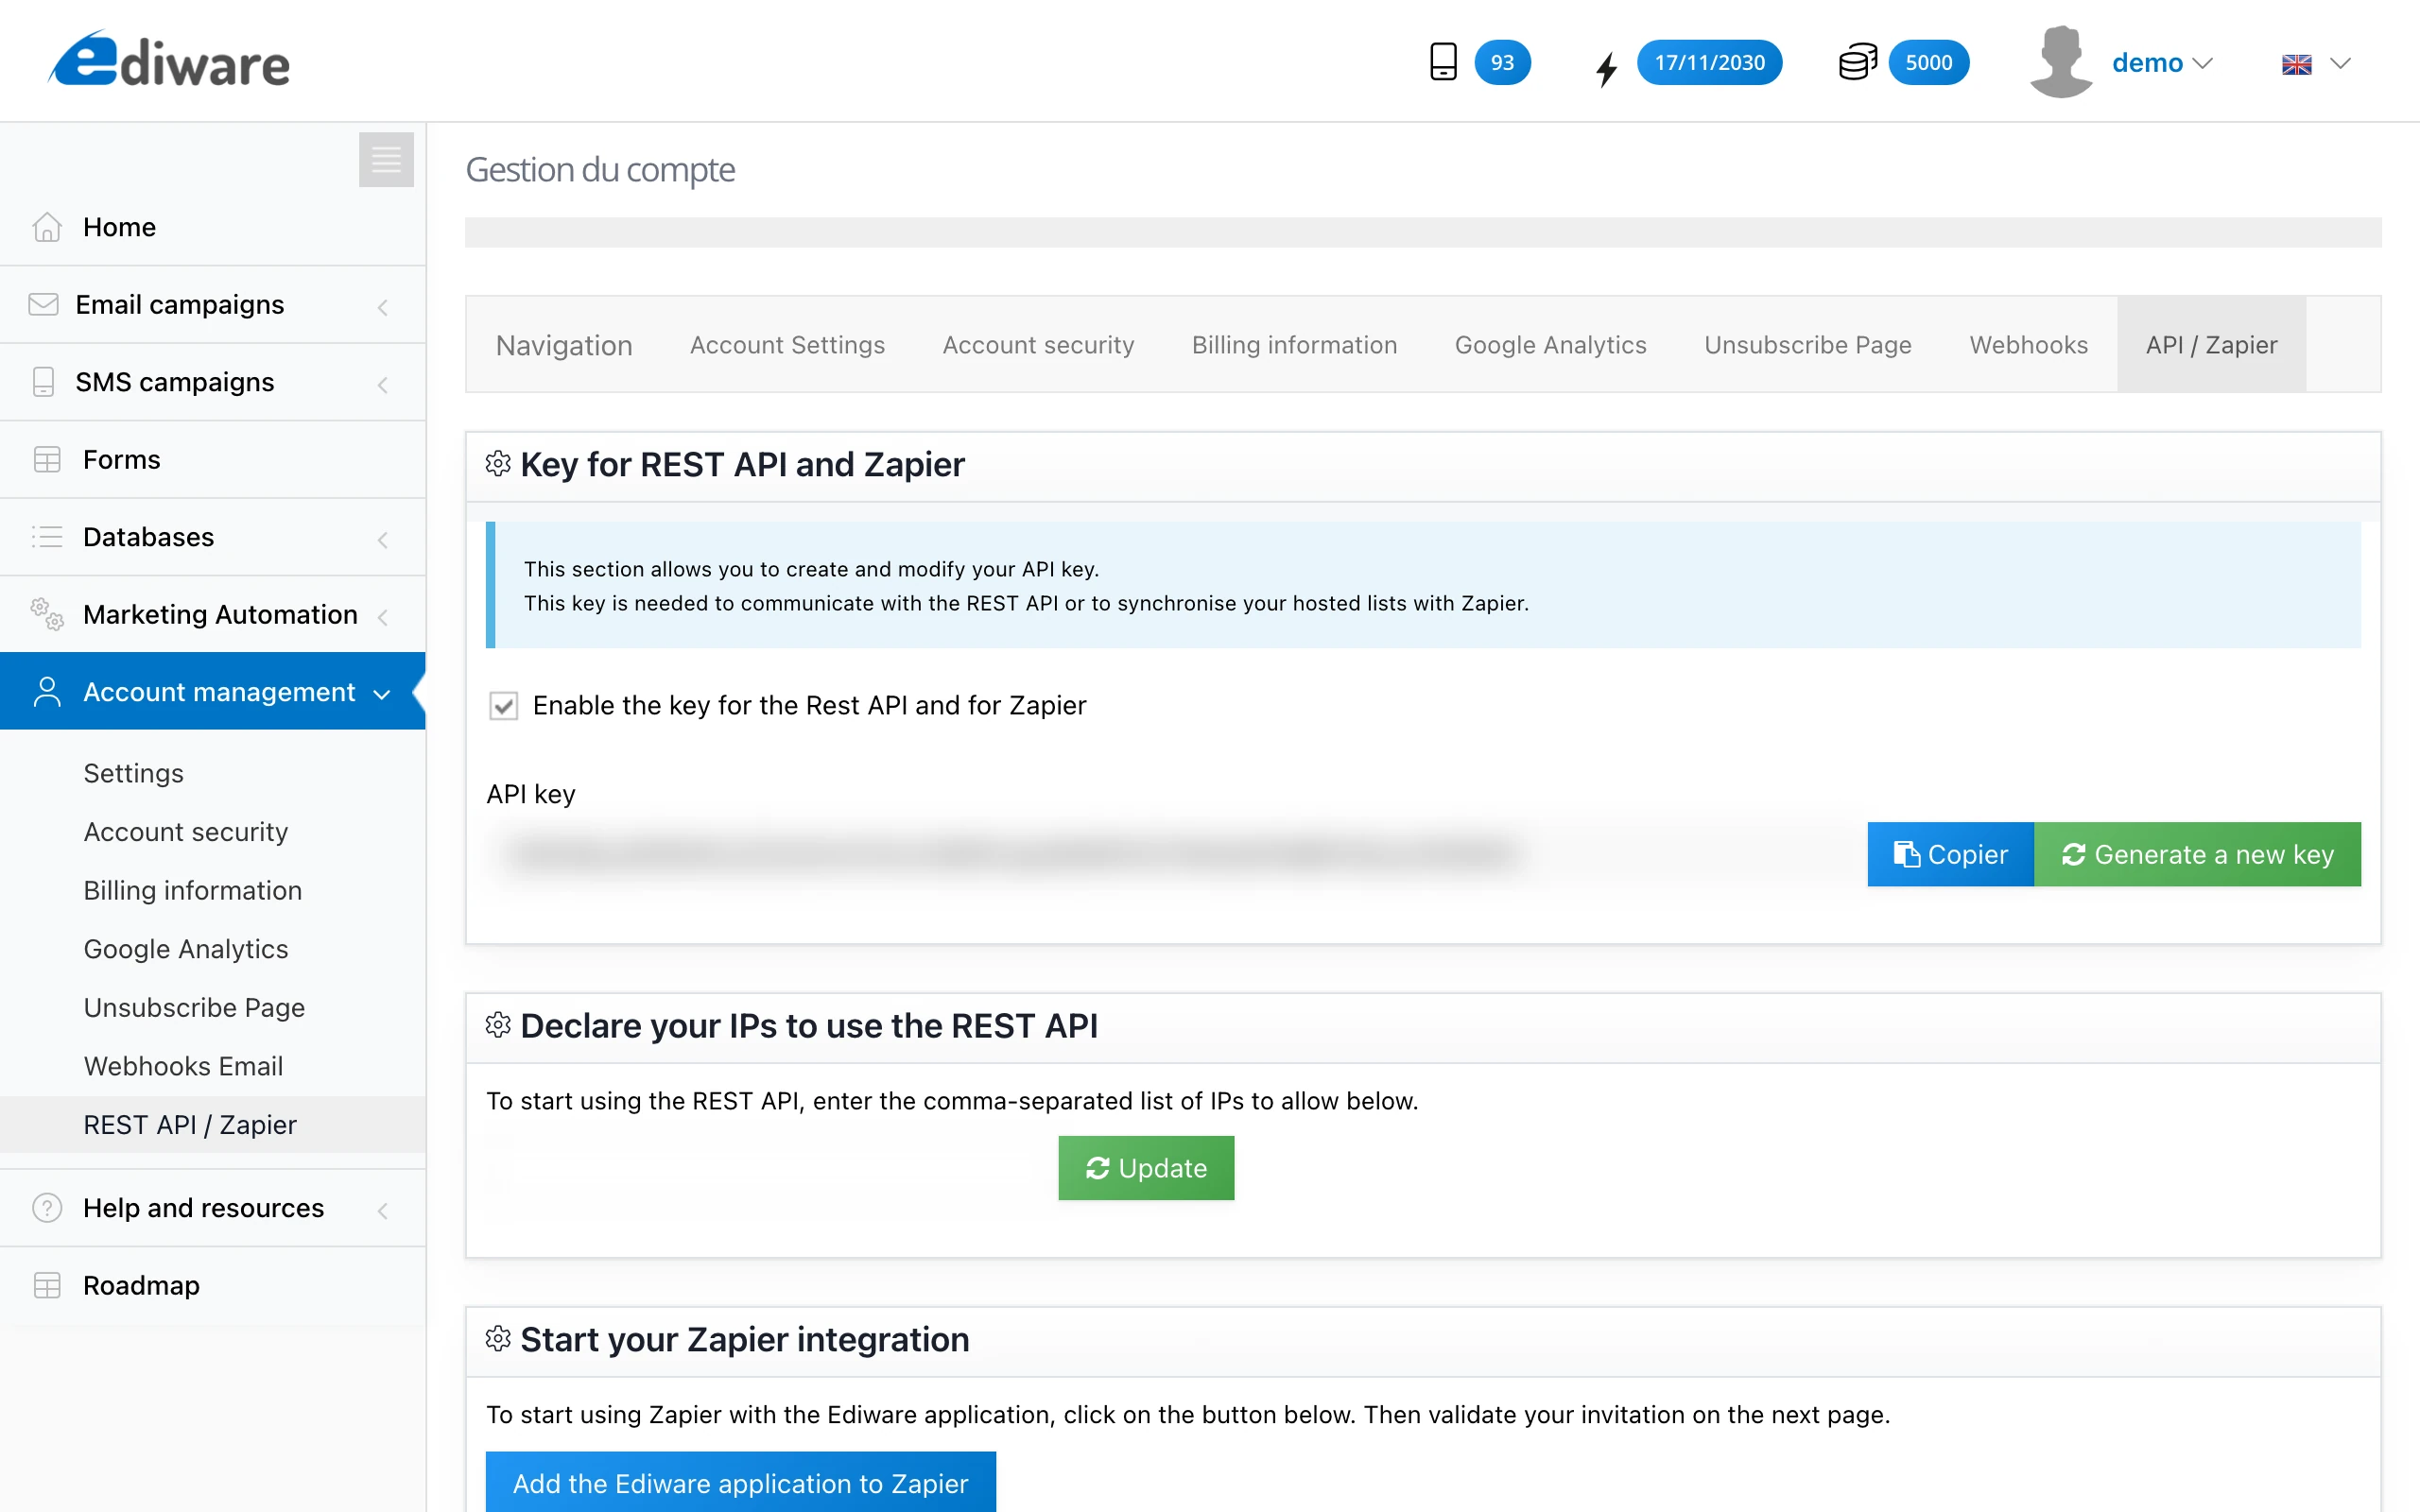Click the Databases list icon

pos(47,537)
